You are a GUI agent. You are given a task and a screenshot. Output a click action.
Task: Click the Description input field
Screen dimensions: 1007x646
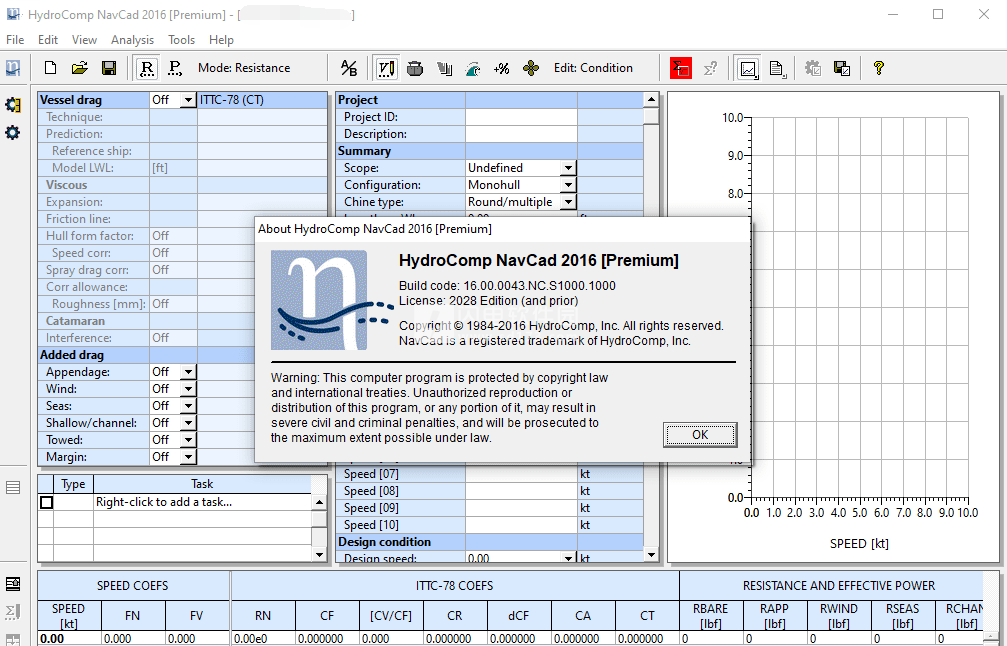(x=521, y=134)
